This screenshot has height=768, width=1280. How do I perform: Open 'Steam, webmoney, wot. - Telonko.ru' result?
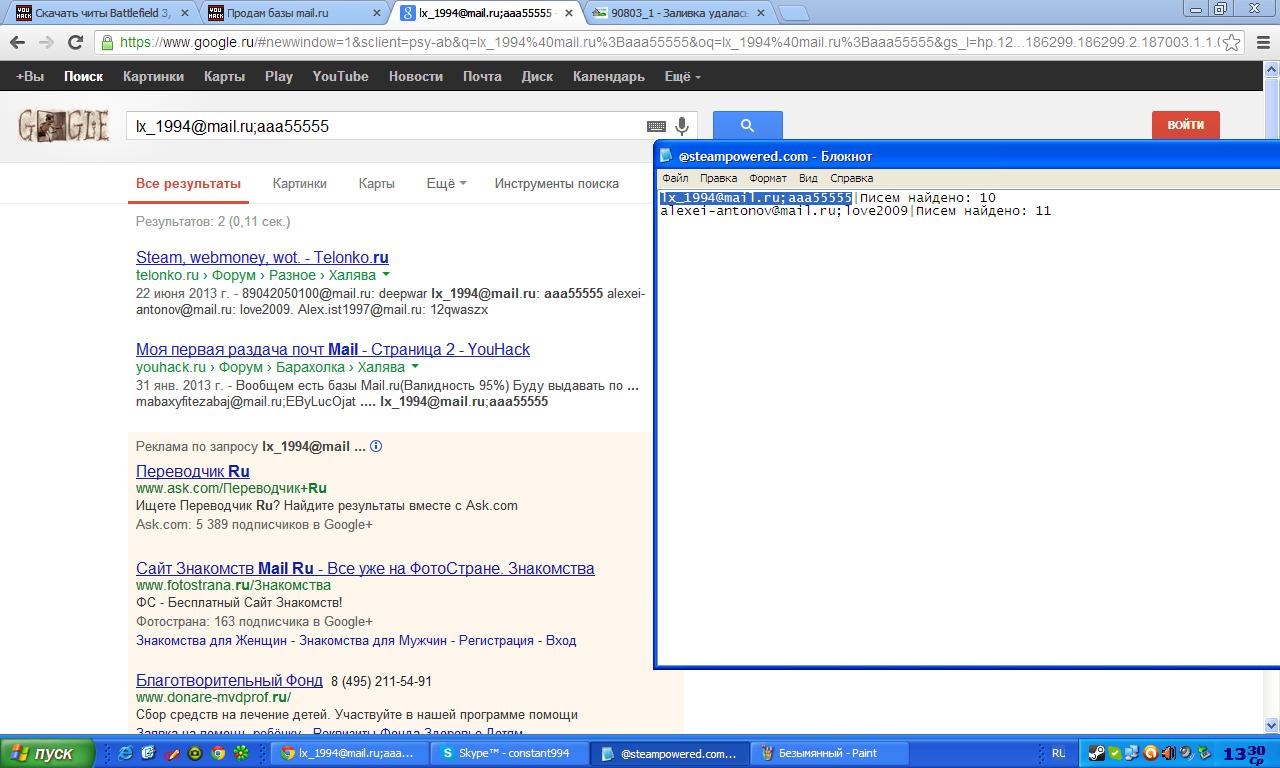point(262,257)
